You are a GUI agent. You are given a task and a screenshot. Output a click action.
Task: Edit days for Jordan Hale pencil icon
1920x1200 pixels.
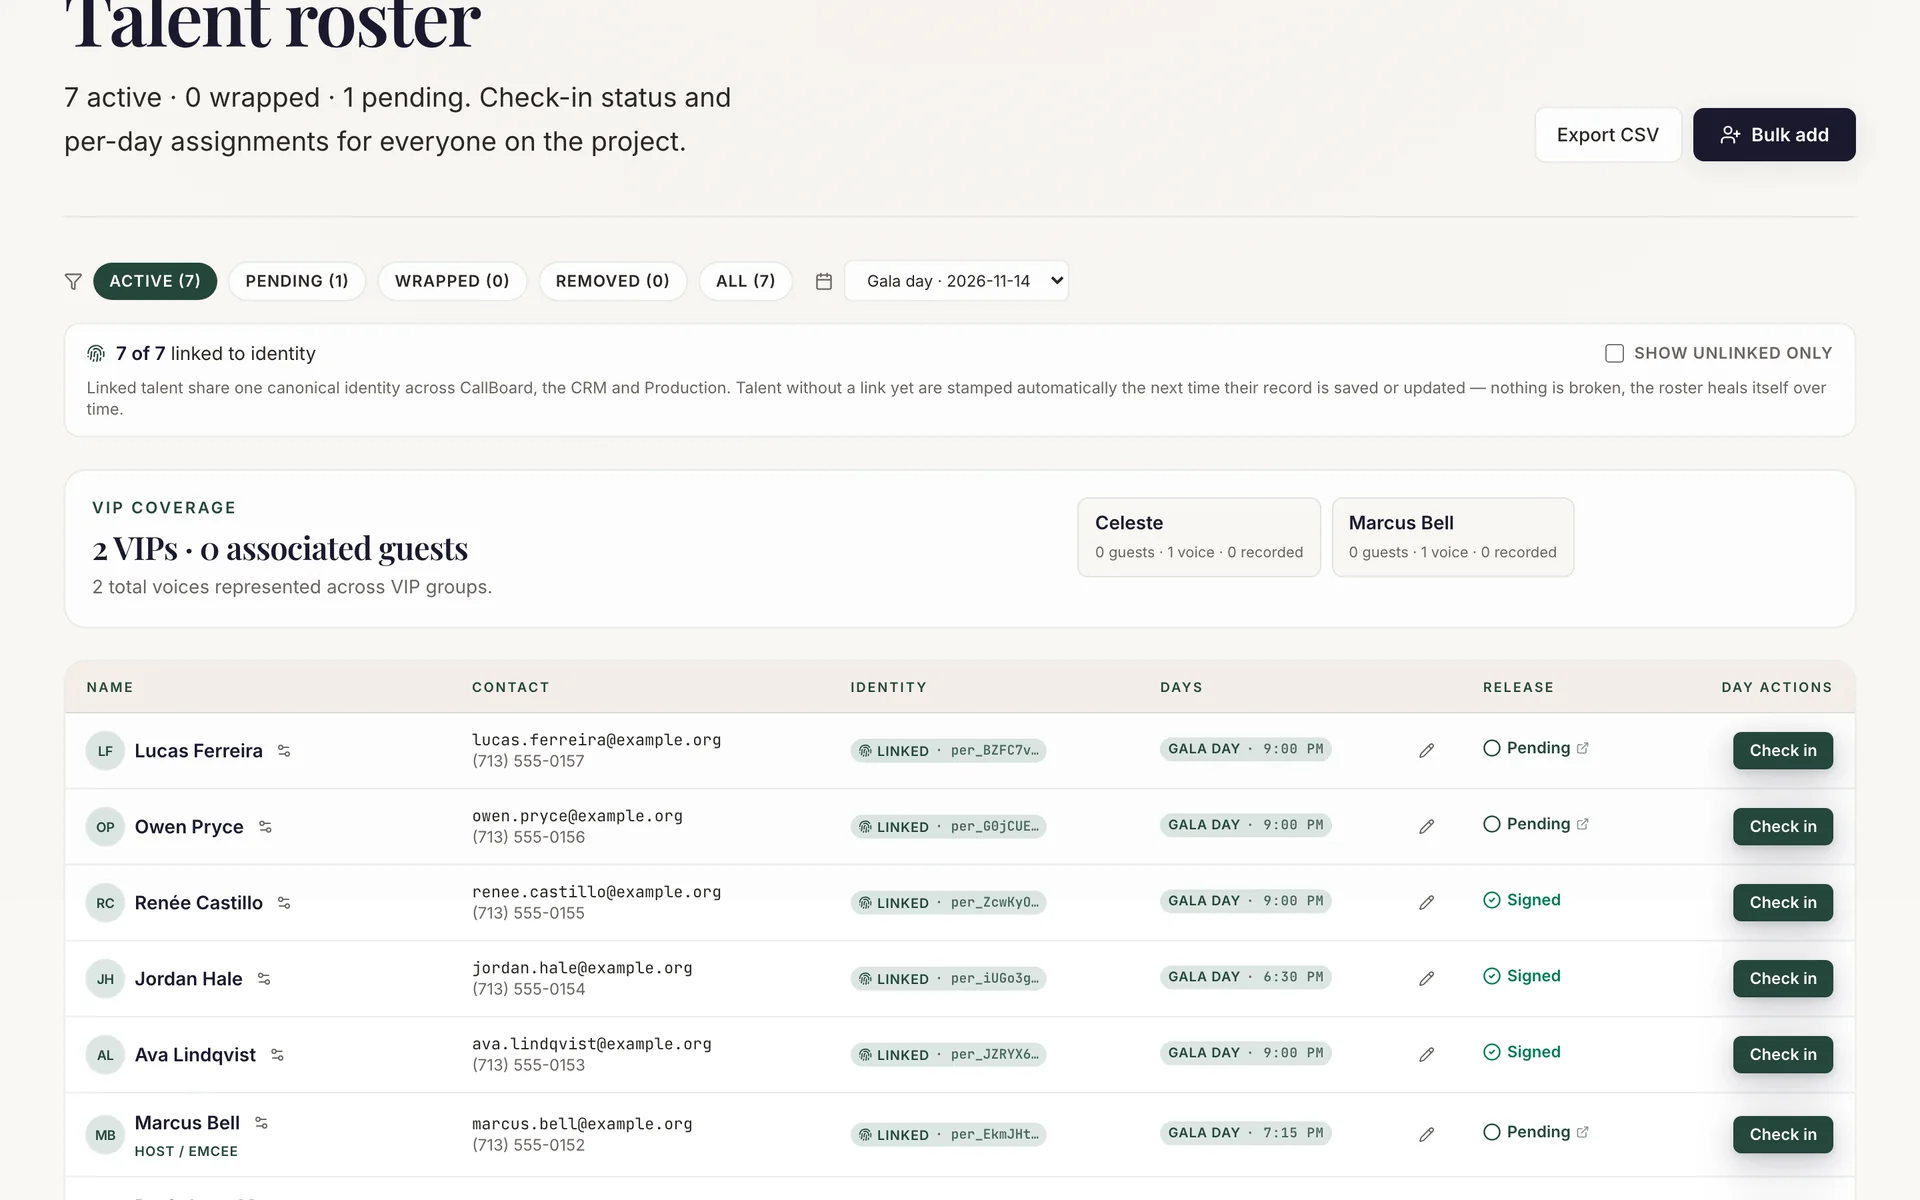click(1427, 979)
